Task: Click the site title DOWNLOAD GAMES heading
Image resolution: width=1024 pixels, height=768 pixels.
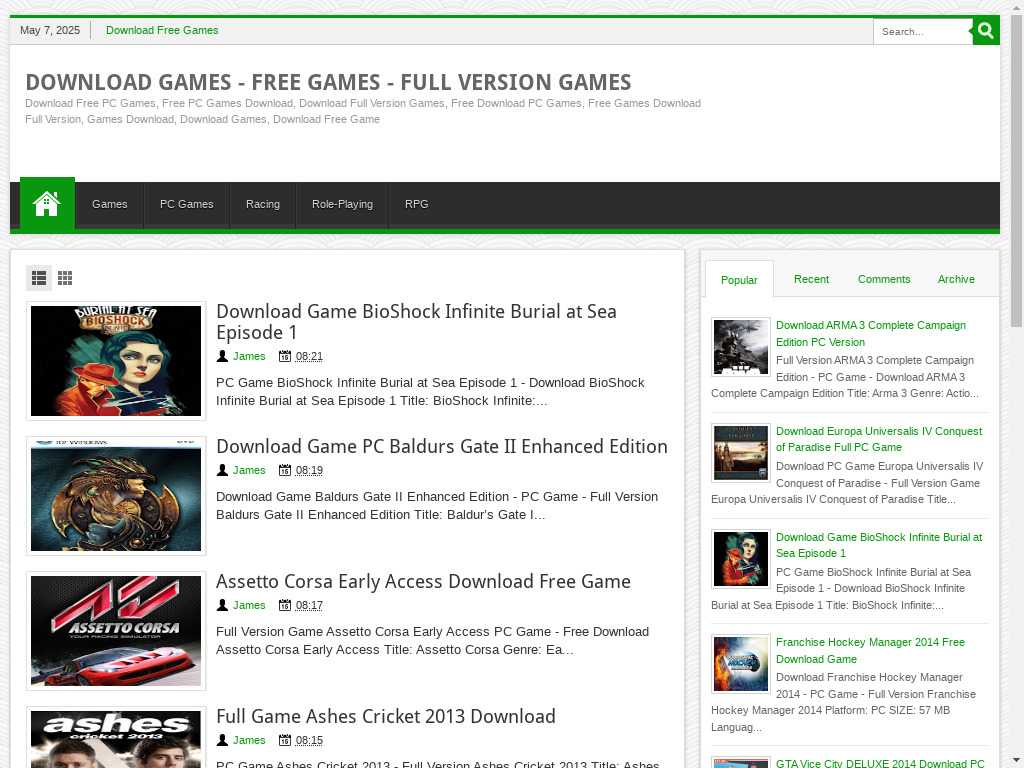Action: tap(328, 82)
